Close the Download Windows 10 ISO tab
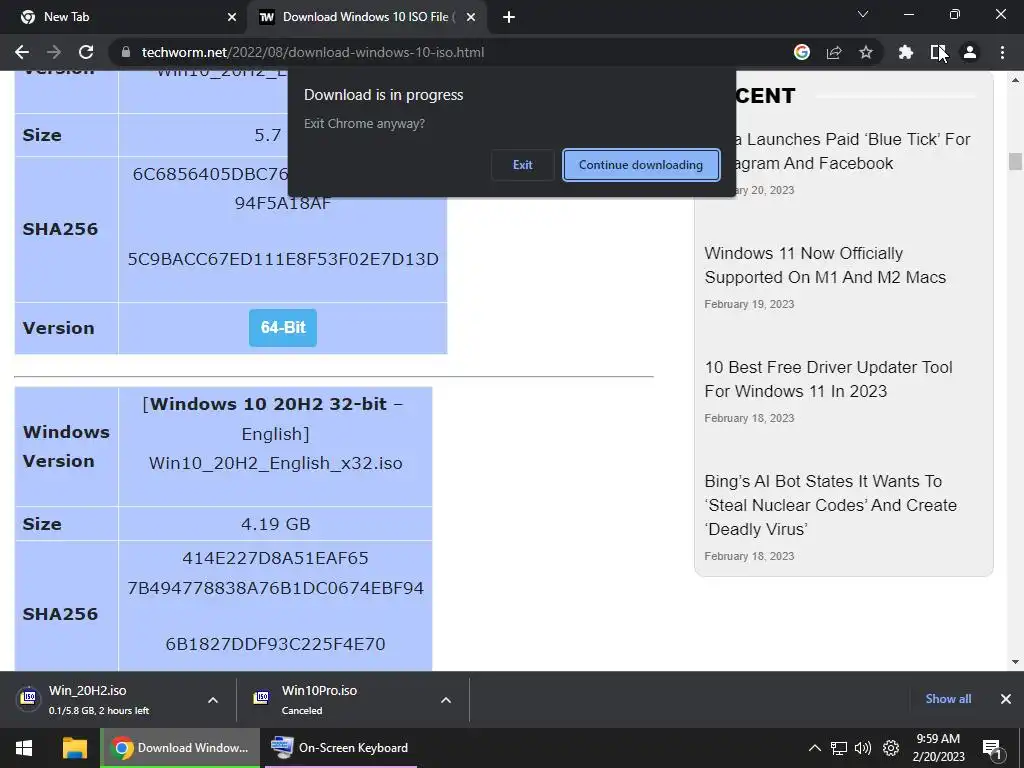 click(471, 17)
